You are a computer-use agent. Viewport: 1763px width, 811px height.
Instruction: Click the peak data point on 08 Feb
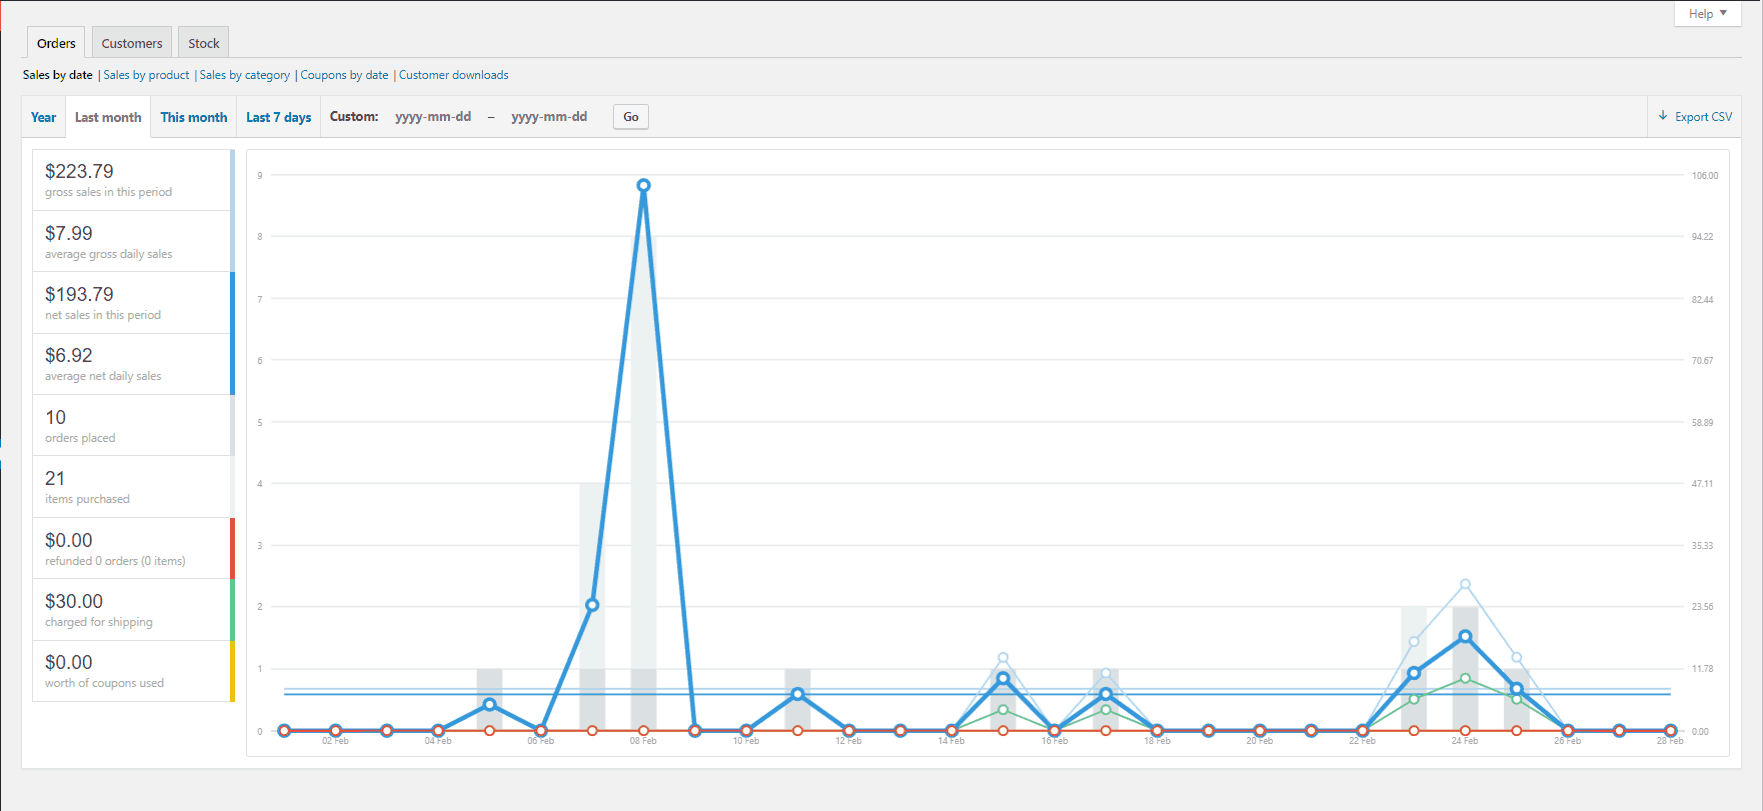[x=643, y=185]
